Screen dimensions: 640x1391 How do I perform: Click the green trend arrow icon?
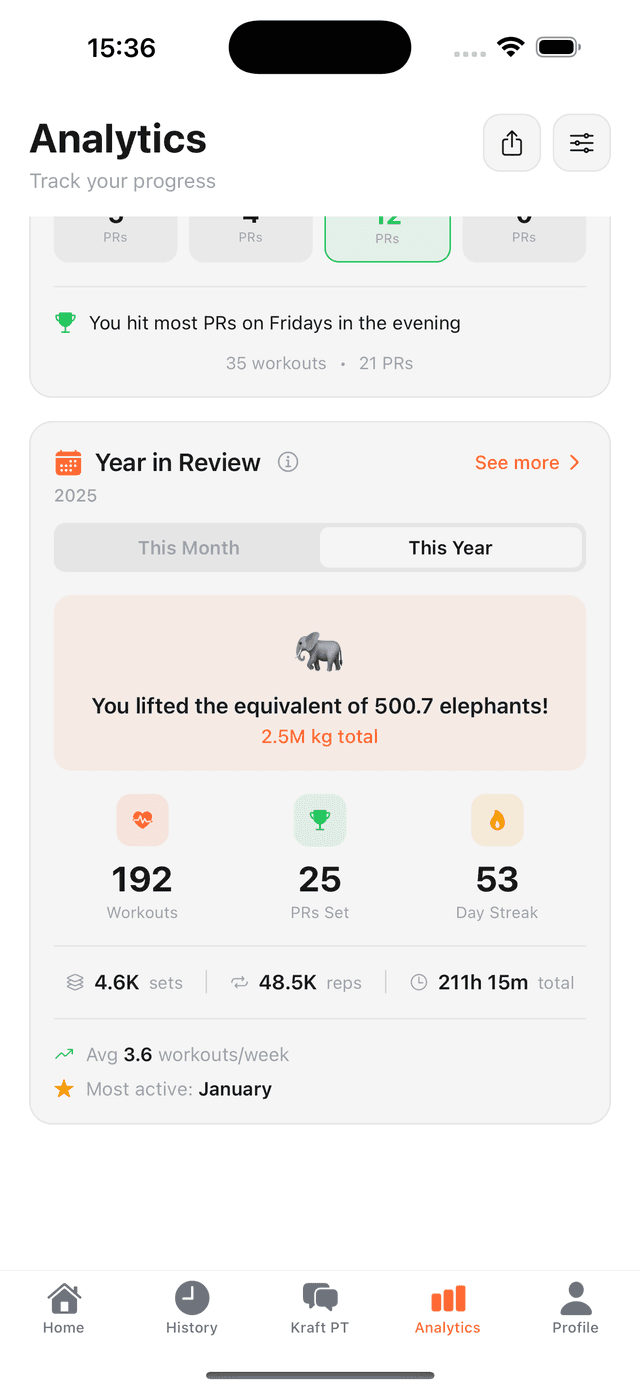coord(65,1054)
